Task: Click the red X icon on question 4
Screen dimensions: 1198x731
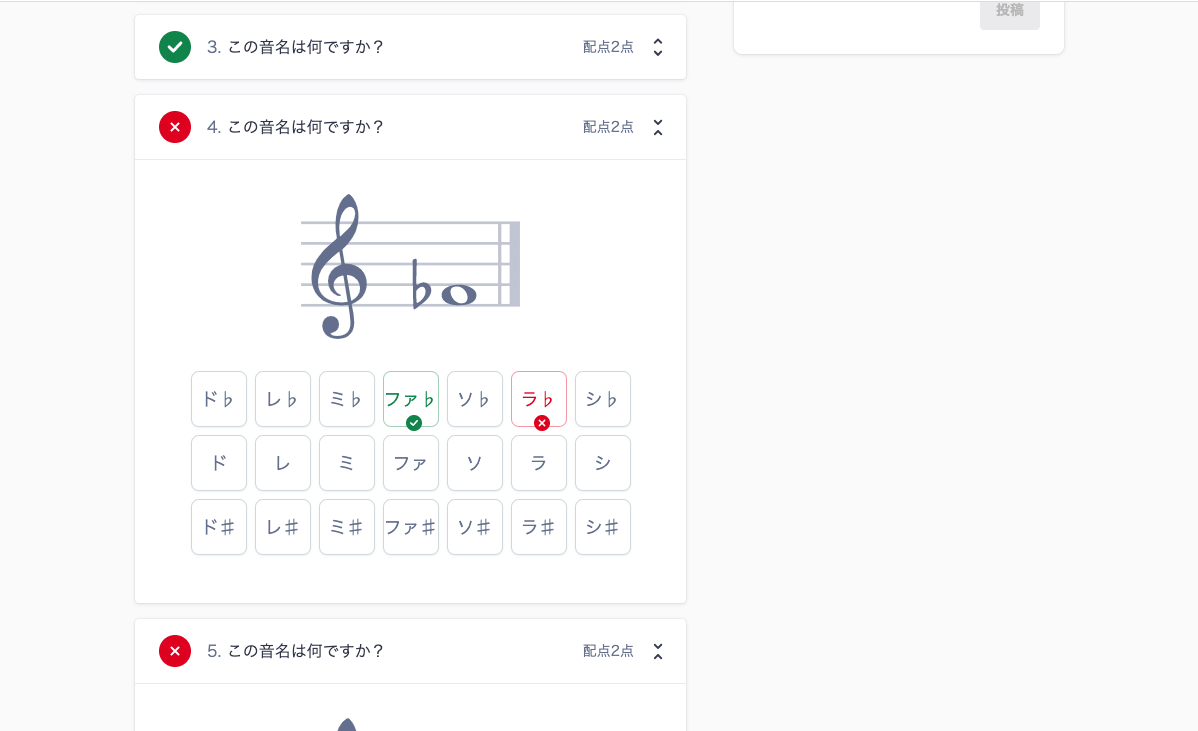Action: (x=175, y=127)
